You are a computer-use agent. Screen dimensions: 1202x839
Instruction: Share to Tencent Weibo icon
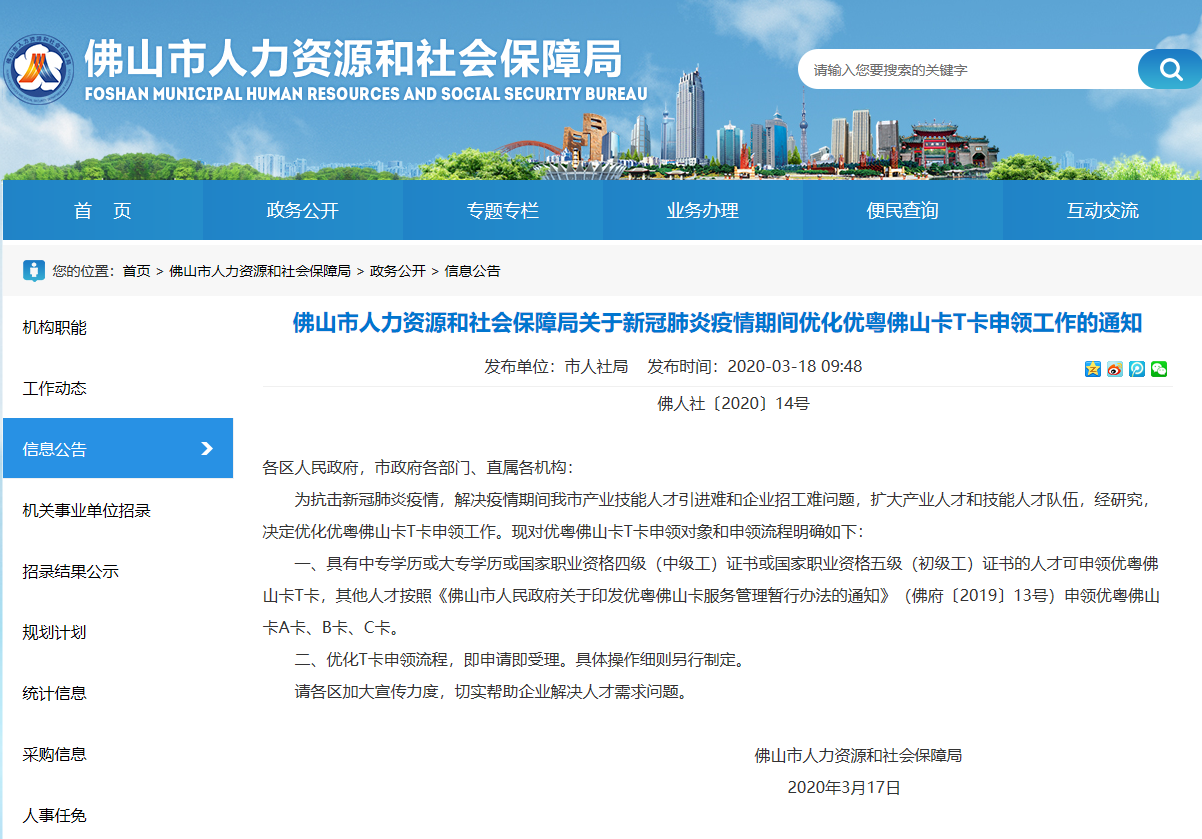click(x=1137, y=368)
